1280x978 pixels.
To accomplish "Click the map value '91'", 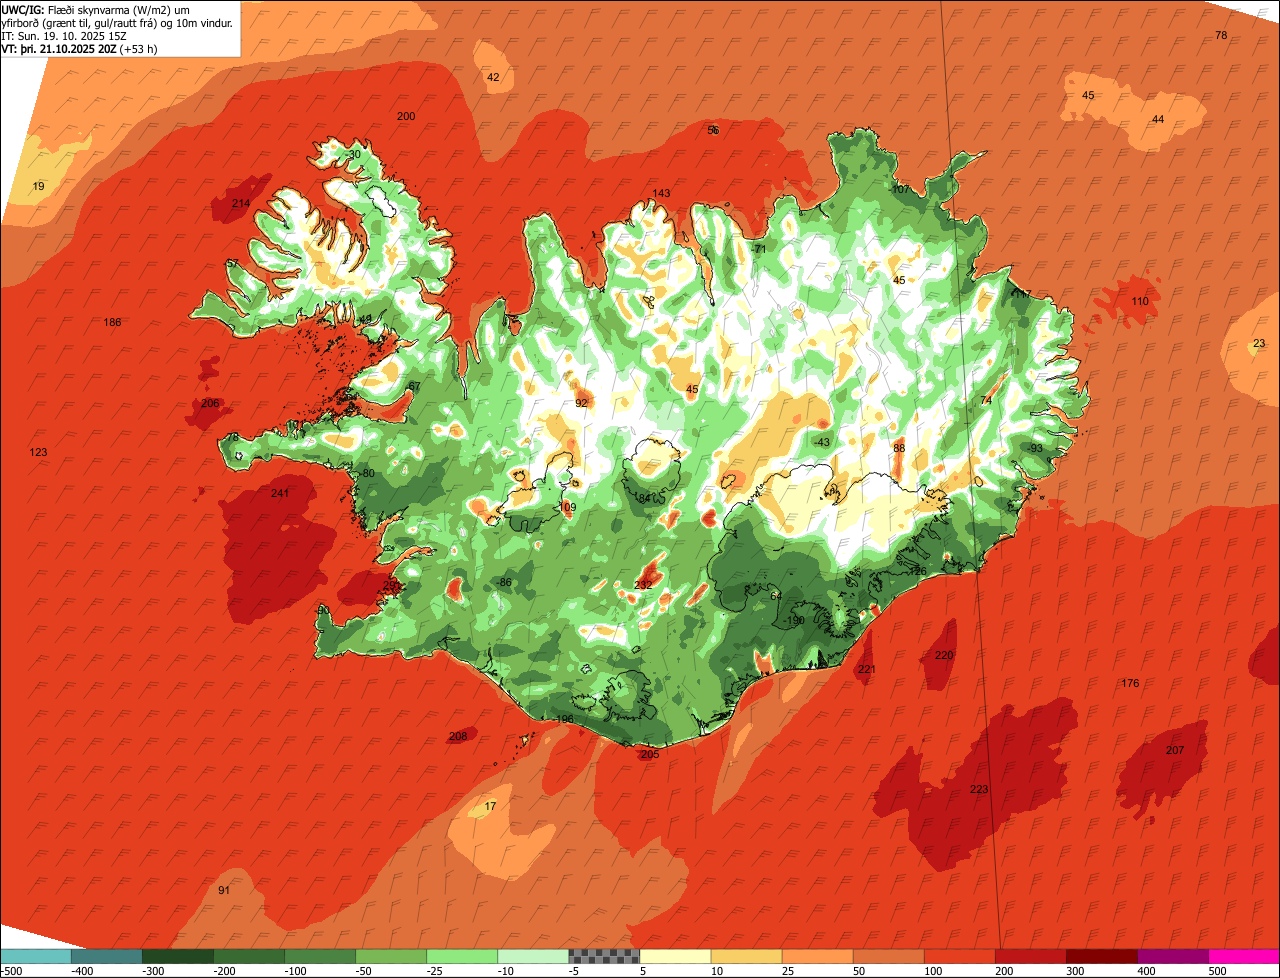I will pyautogui.click(x=224, y=891).
